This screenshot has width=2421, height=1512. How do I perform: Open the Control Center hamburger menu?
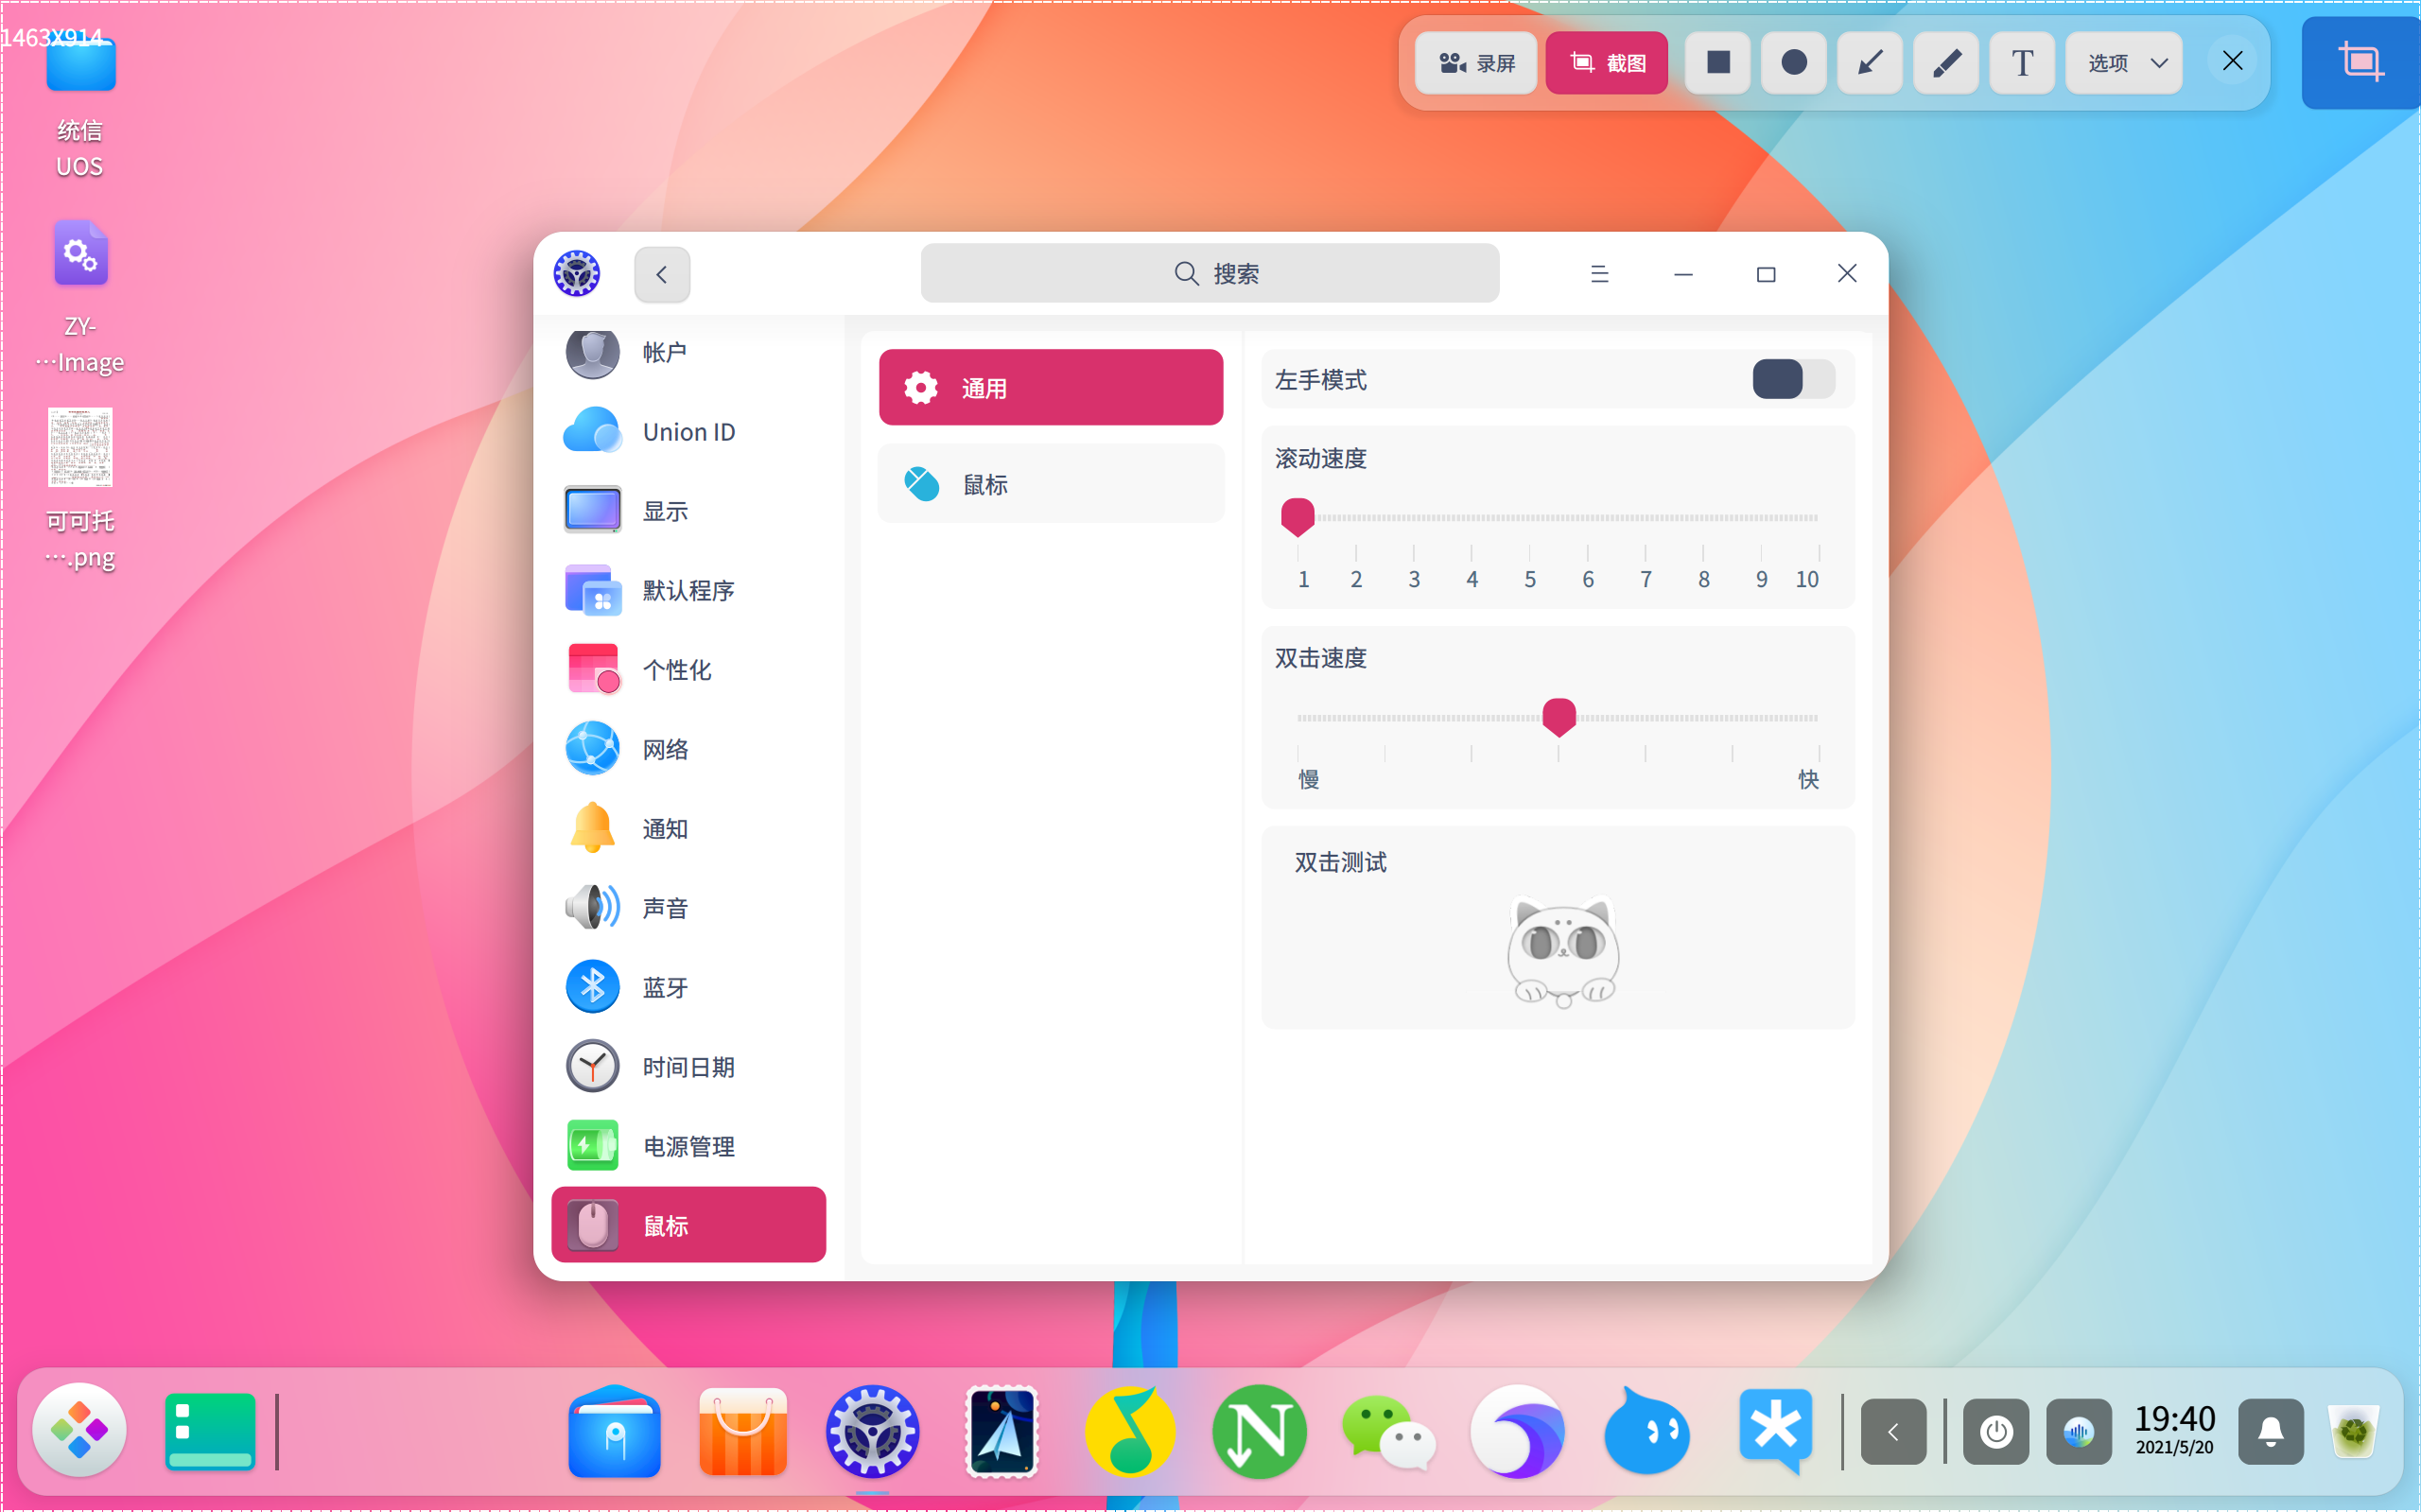point(1599,274)
